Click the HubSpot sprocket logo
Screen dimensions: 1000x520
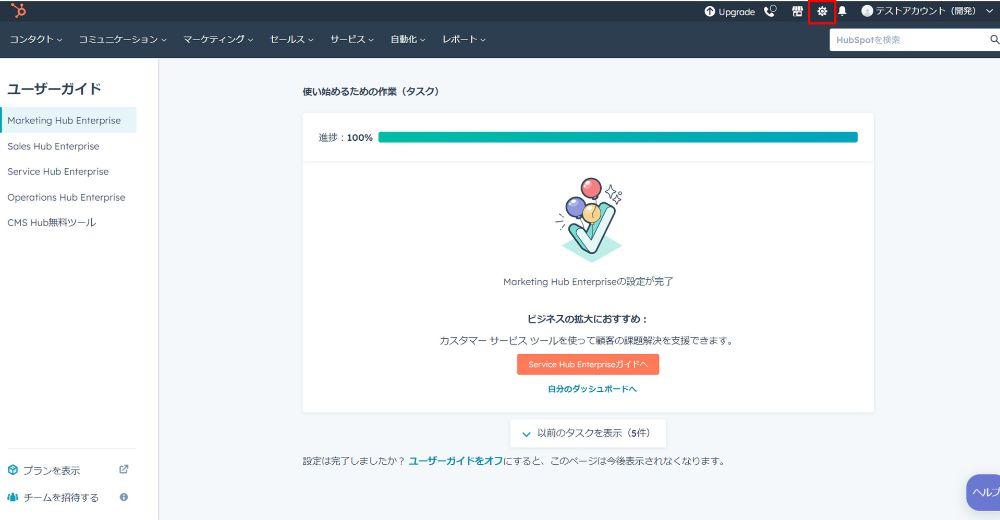(18, 10)
